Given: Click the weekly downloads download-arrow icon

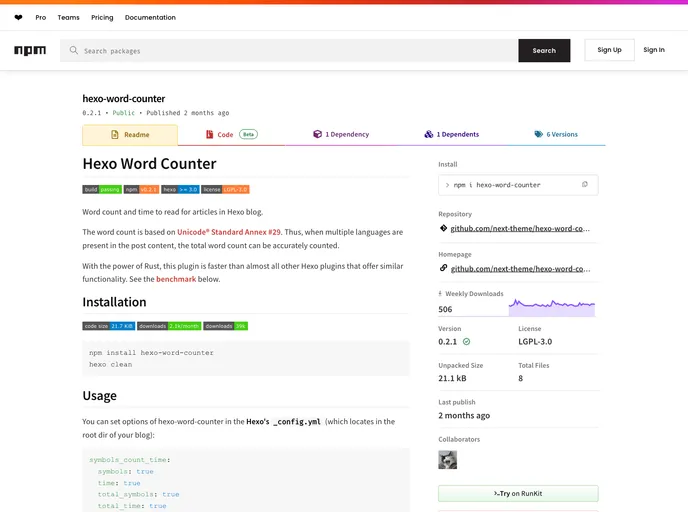Looking at the screenshot, I should tap(440, 294).
